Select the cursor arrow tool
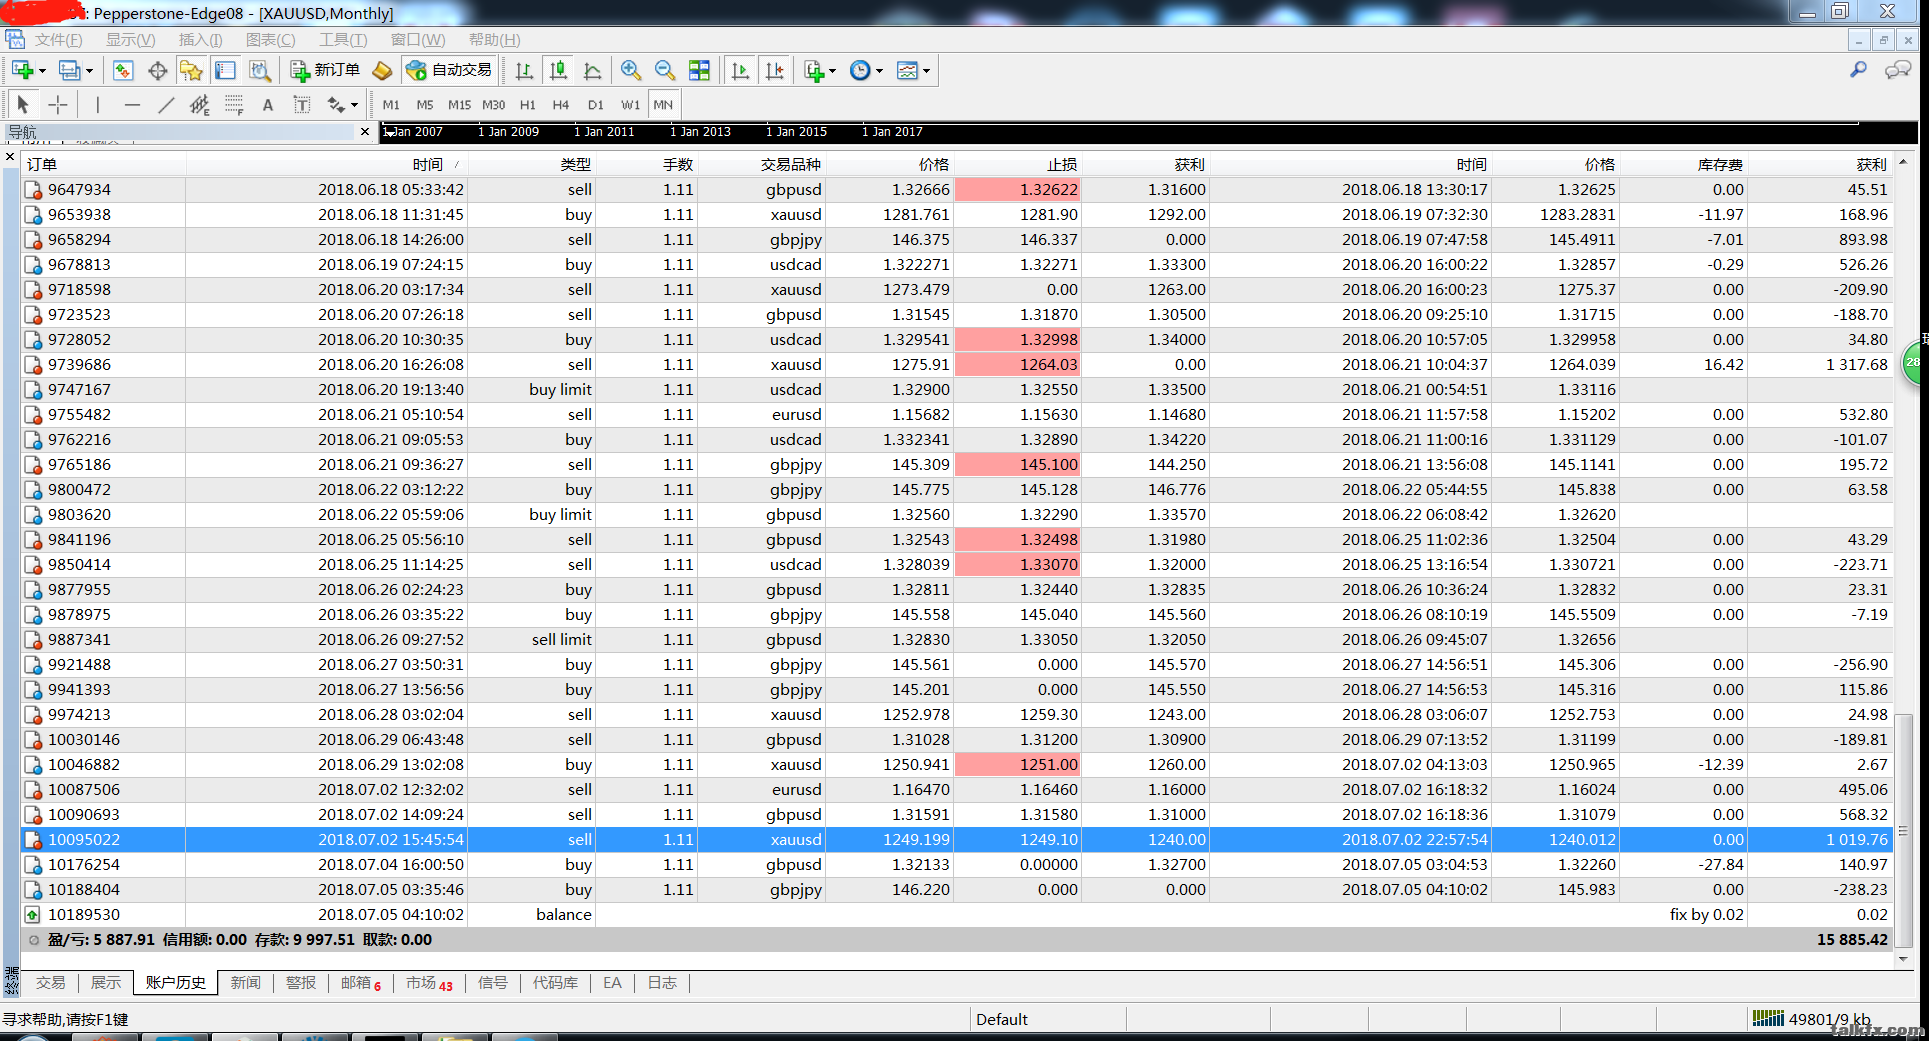The width and height of the screenshot is (1929, 1041). (x=23, y=104)
